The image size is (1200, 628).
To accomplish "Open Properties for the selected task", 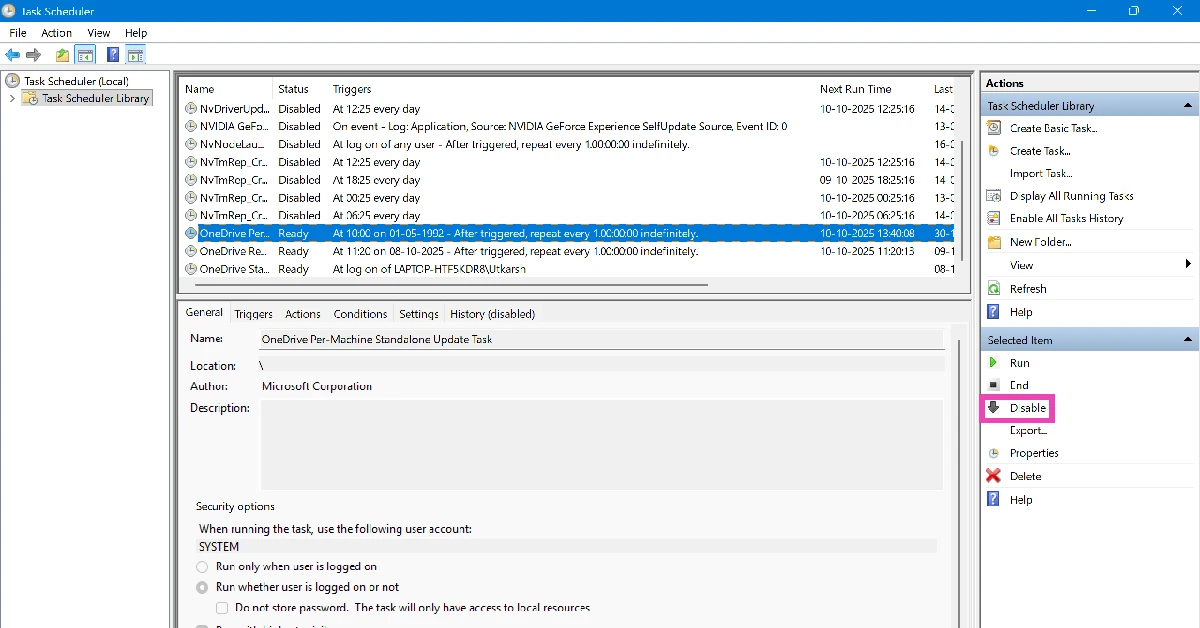I will (1033, 453).
